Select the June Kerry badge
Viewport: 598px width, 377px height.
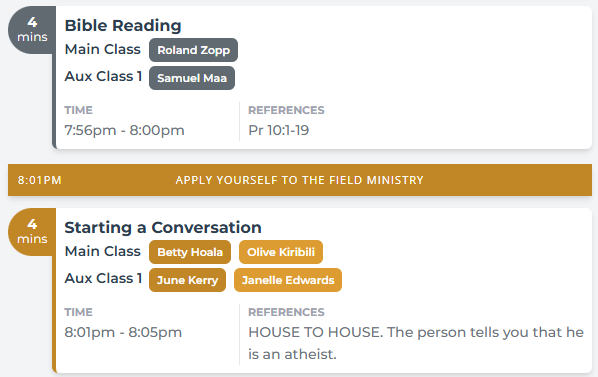[187, 280]
